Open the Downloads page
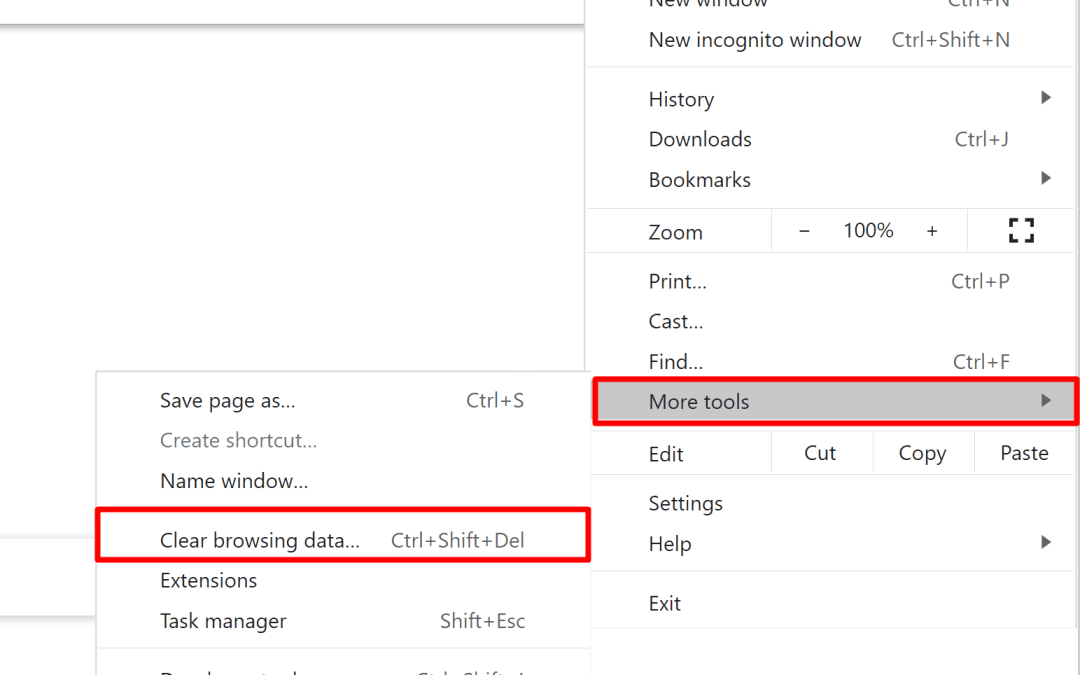The width and height of the screenshot is (1080, 675). point(699,138)
